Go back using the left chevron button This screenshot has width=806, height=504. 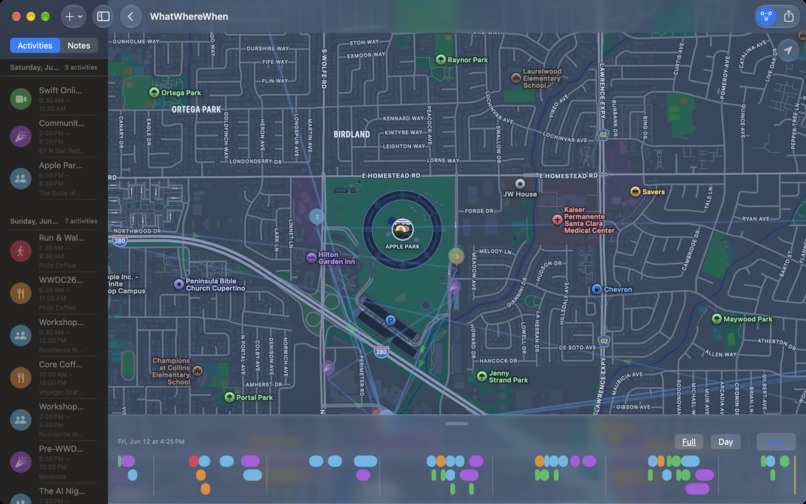click(131, 16)
